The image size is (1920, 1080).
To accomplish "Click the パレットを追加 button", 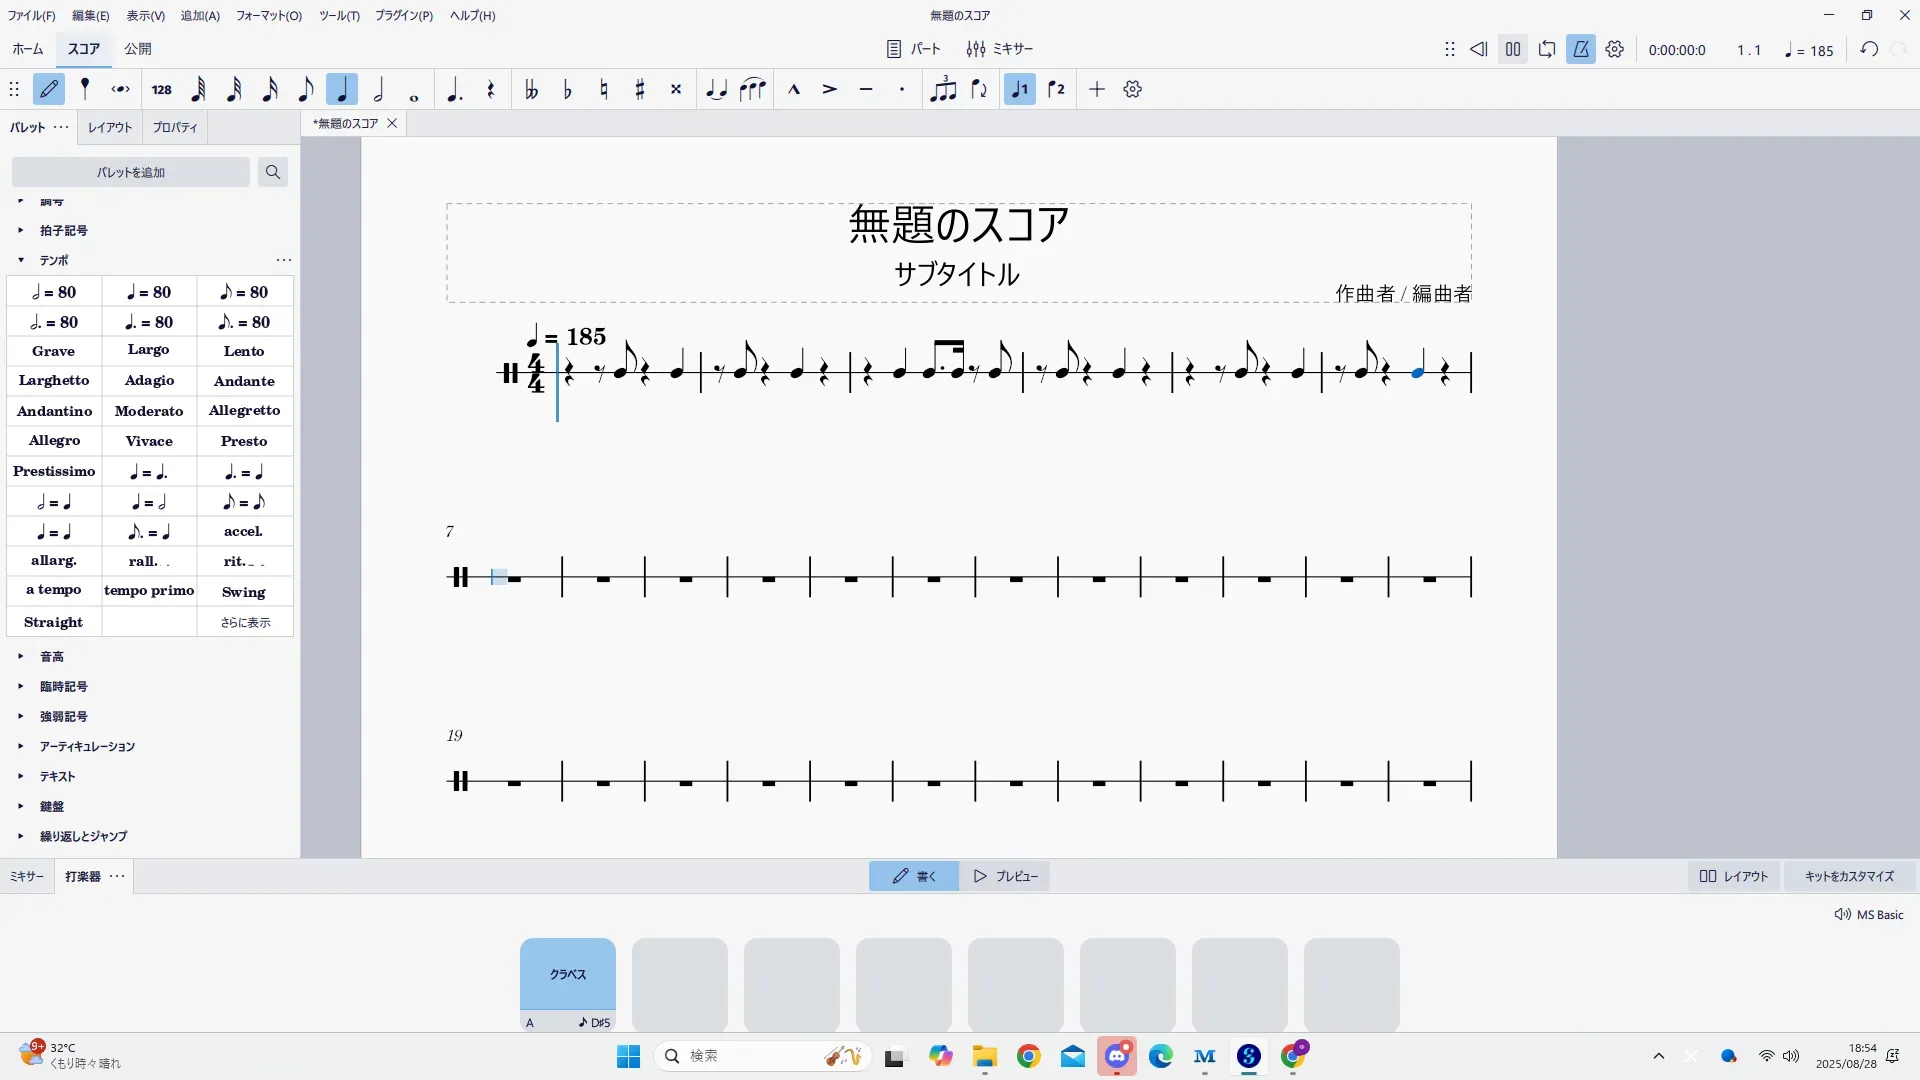I will 131,172.
